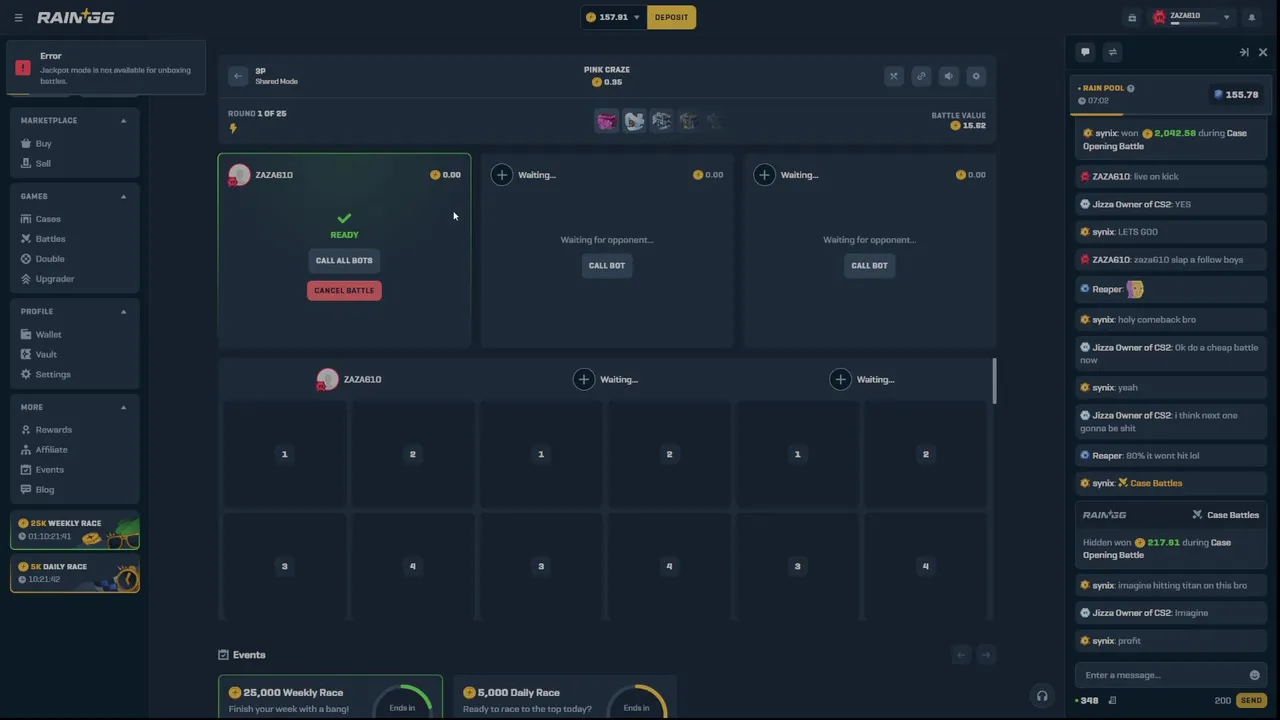This screenshot has width=1280, height=720.
Task: Collapse the chat panel with arrow-bar icon
Action: point(1244,52)
